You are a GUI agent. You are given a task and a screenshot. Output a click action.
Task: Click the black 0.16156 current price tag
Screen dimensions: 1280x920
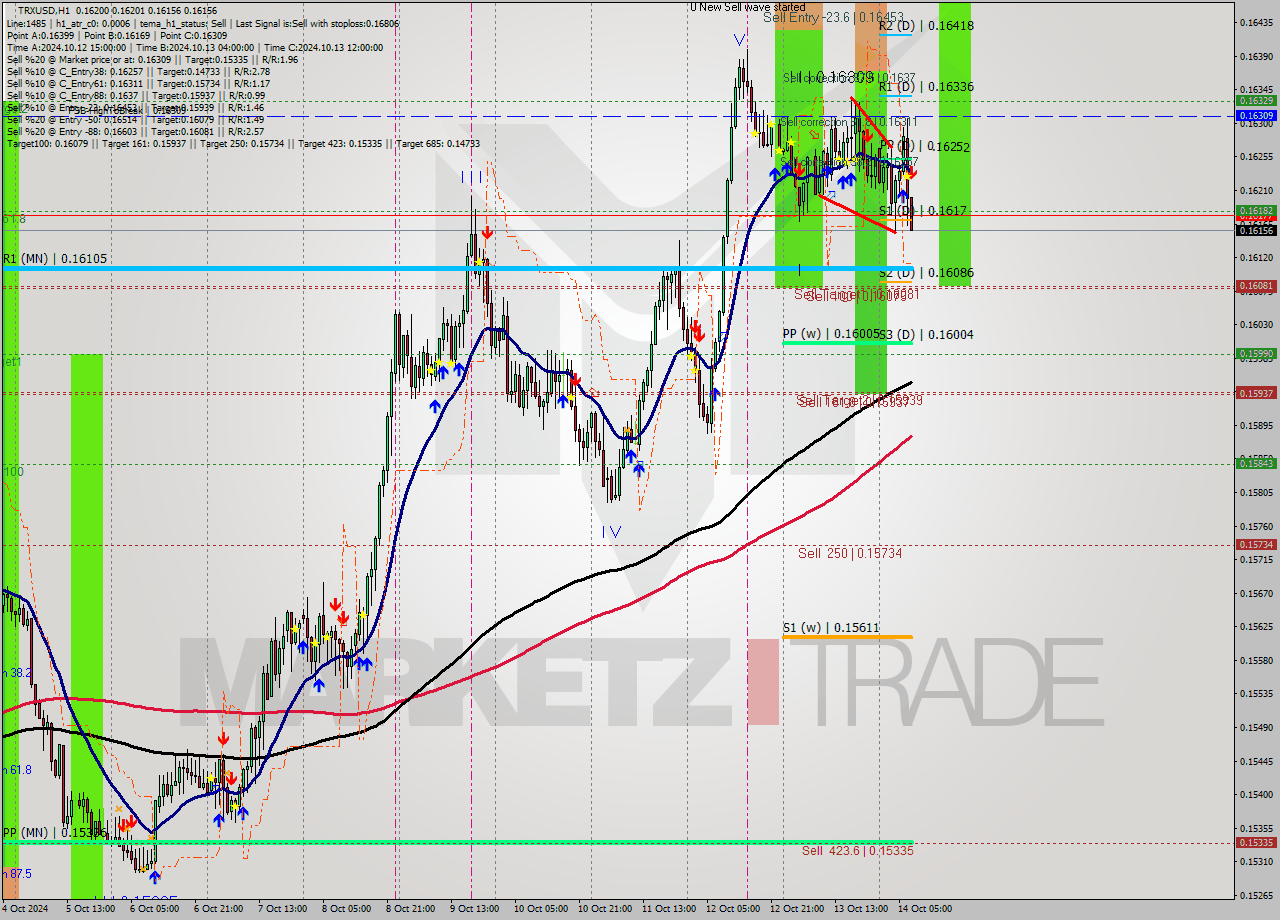pyautogui.click(x=1256, y=230)
